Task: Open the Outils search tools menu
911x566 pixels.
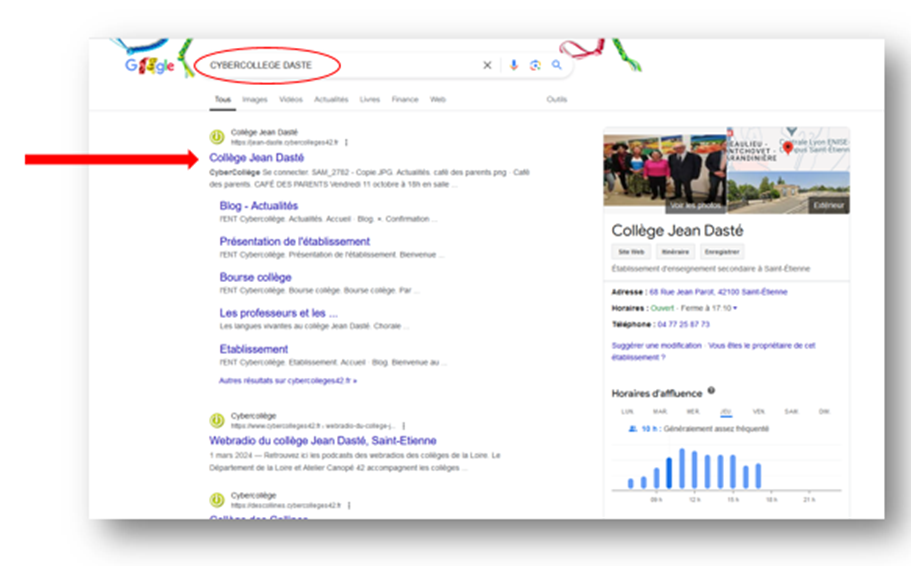Action: click(556, 100)
